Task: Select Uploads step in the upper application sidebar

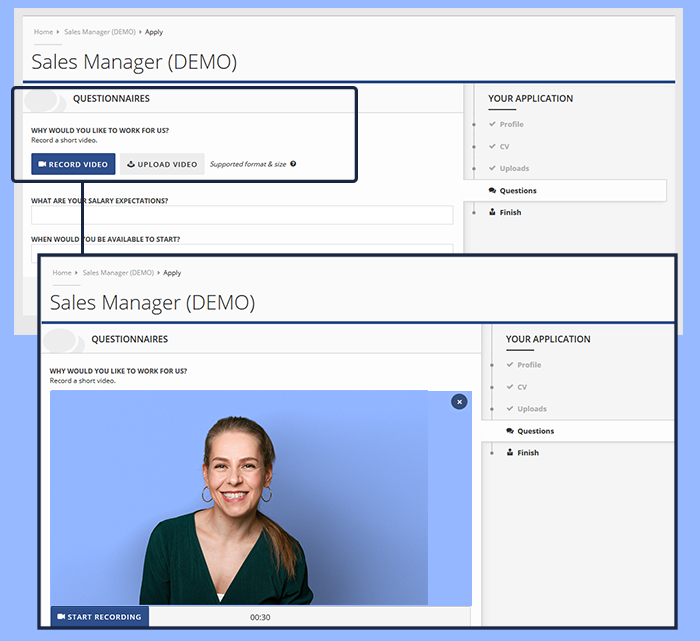Action: [x=514, y=168]
